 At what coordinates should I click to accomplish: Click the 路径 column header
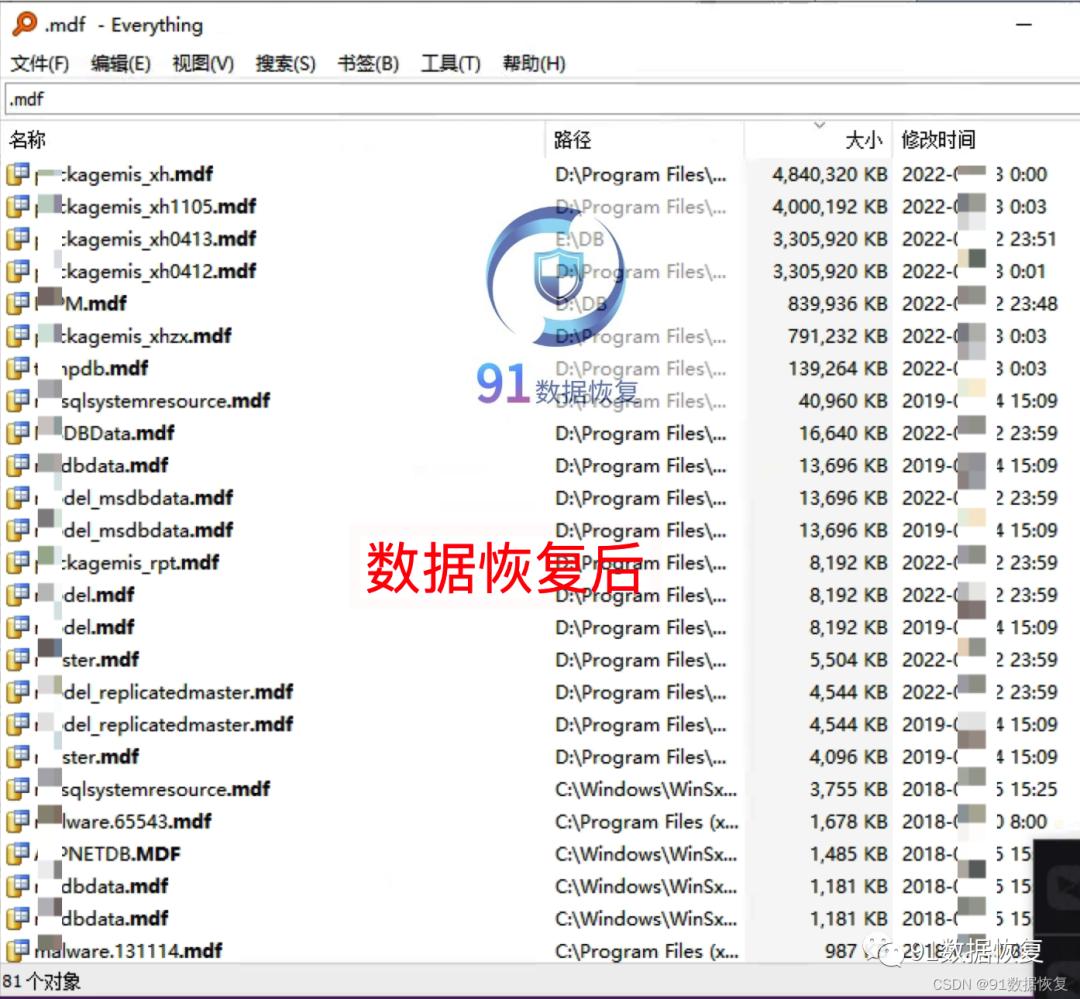pos(568,139)
